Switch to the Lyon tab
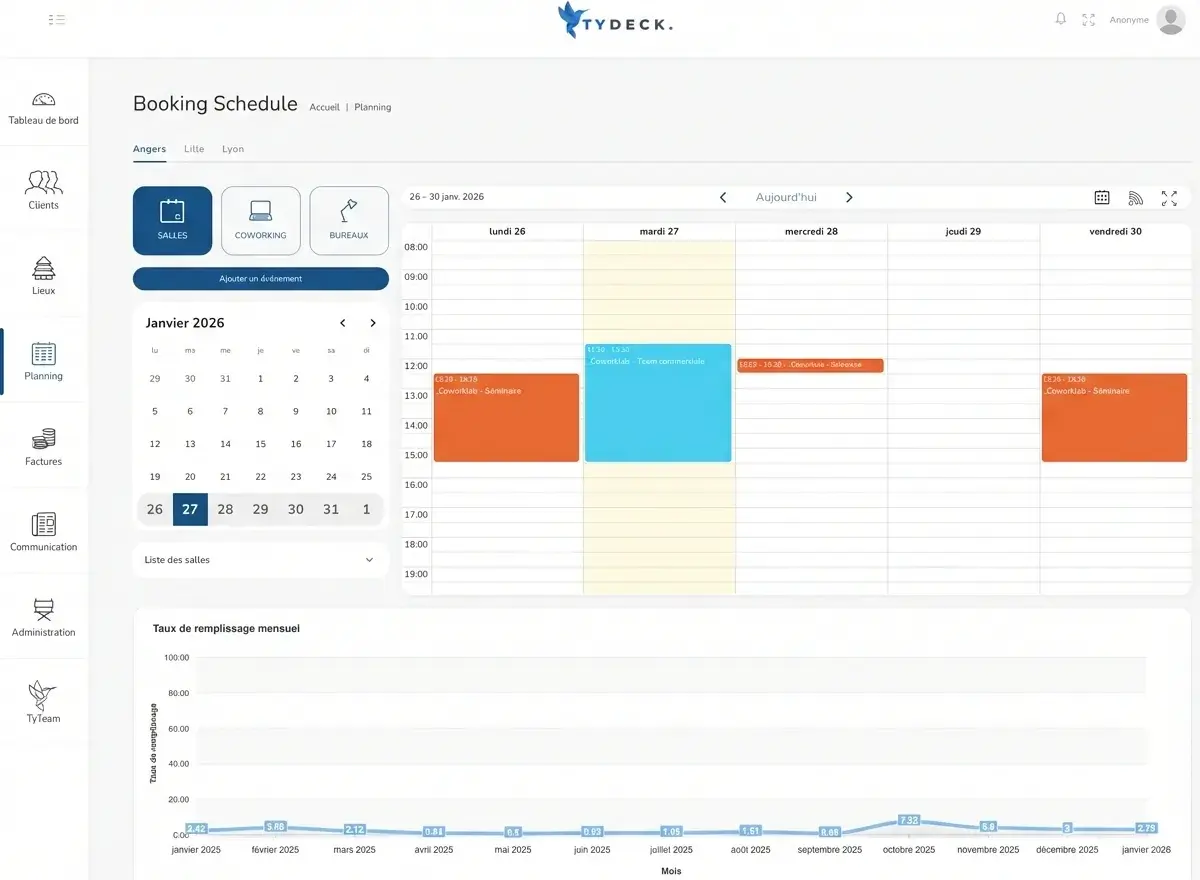Screen dimensions: 1200x880 (x=233, y=149)
